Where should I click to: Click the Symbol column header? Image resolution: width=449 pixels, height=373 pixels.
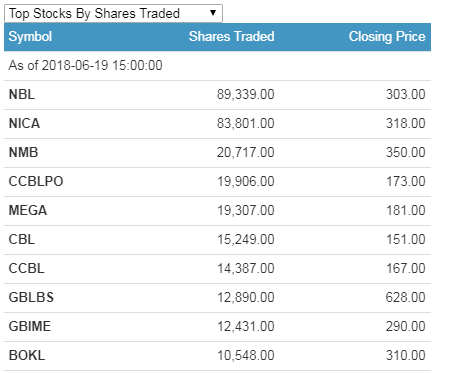(30, 36)
